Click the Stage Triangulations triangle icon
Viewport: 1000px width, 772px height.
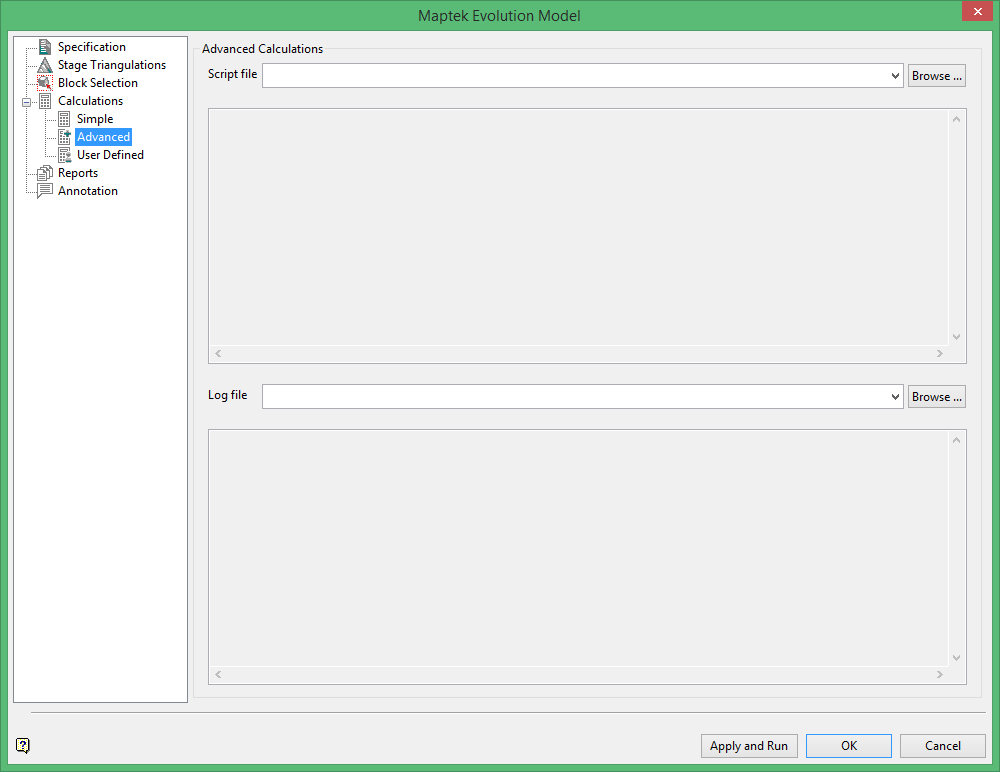43,64
